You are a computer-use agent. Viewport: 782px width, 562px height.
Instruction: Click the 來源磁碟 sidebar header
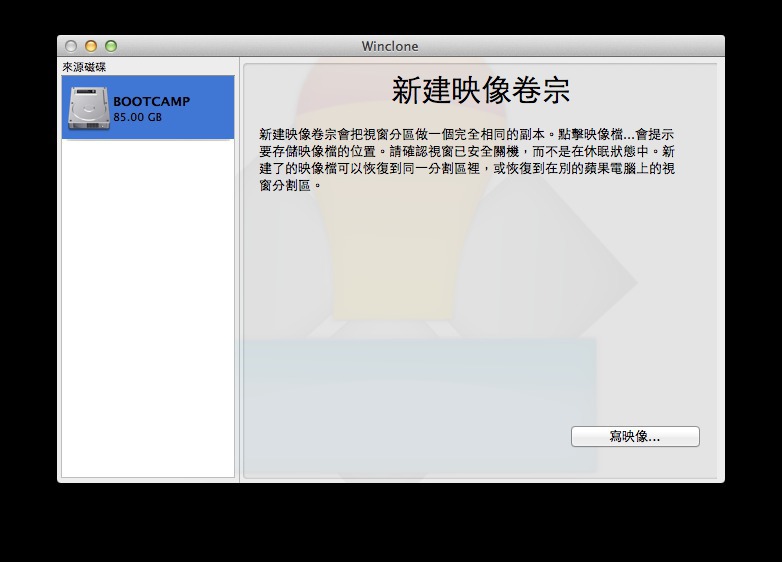(84, 67)
